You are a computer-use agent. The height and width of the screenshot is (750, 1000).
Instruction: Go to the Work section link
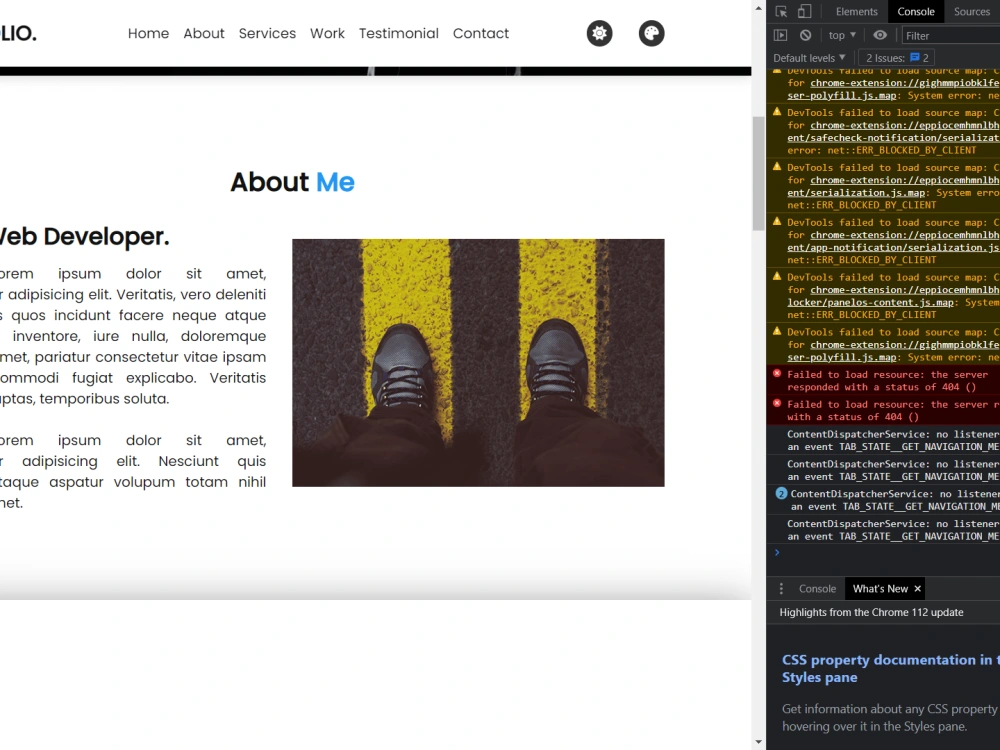[327, 33]
